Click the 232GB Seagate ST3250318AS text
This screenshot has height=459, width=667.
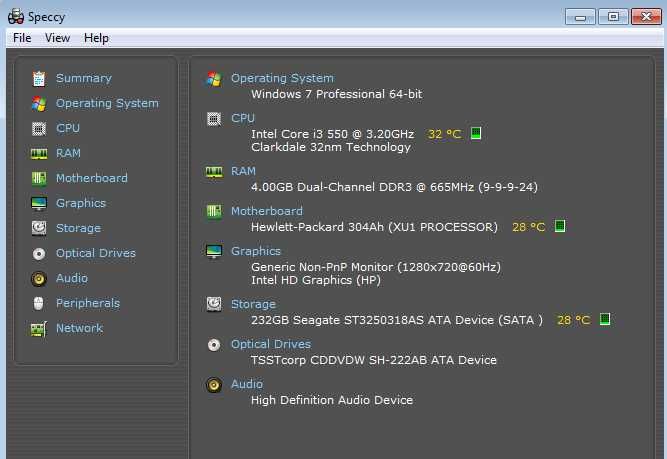click(x=397, y=320)
